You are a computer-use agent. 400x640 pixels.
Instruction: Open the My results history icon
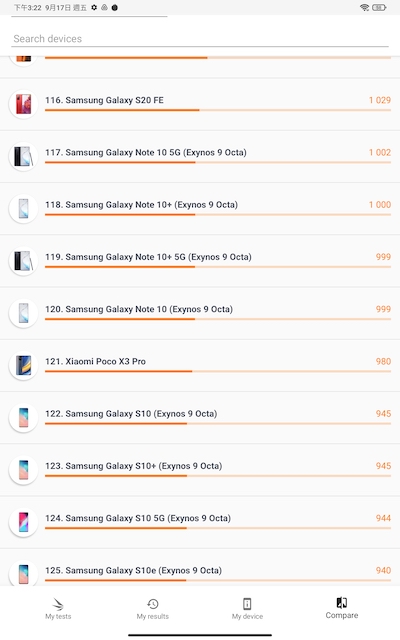(x=153, y=604)
